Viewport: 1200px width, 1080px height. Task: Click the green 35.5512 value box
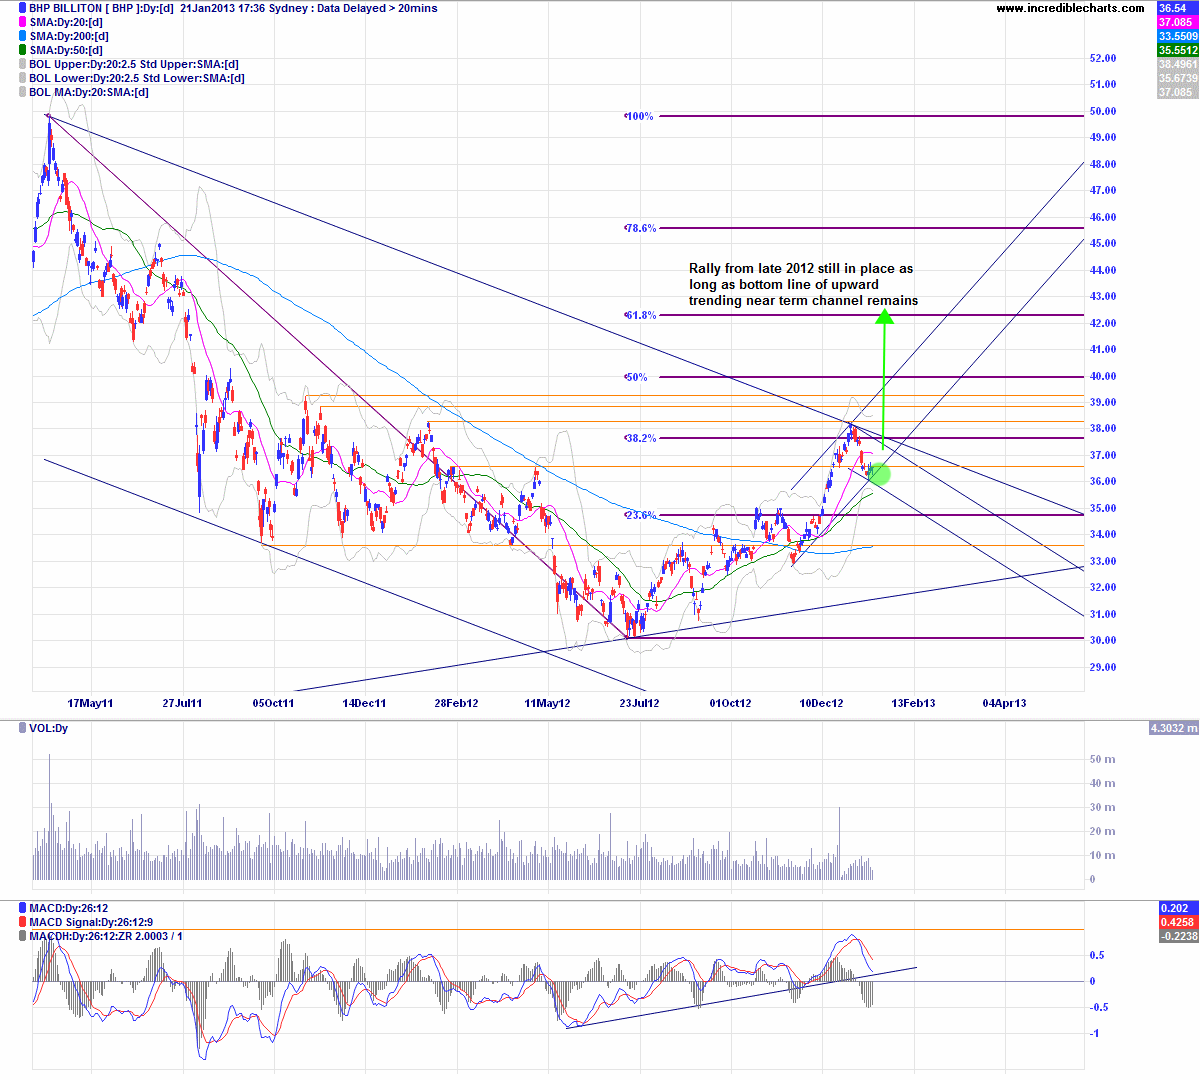point(1177,50)
